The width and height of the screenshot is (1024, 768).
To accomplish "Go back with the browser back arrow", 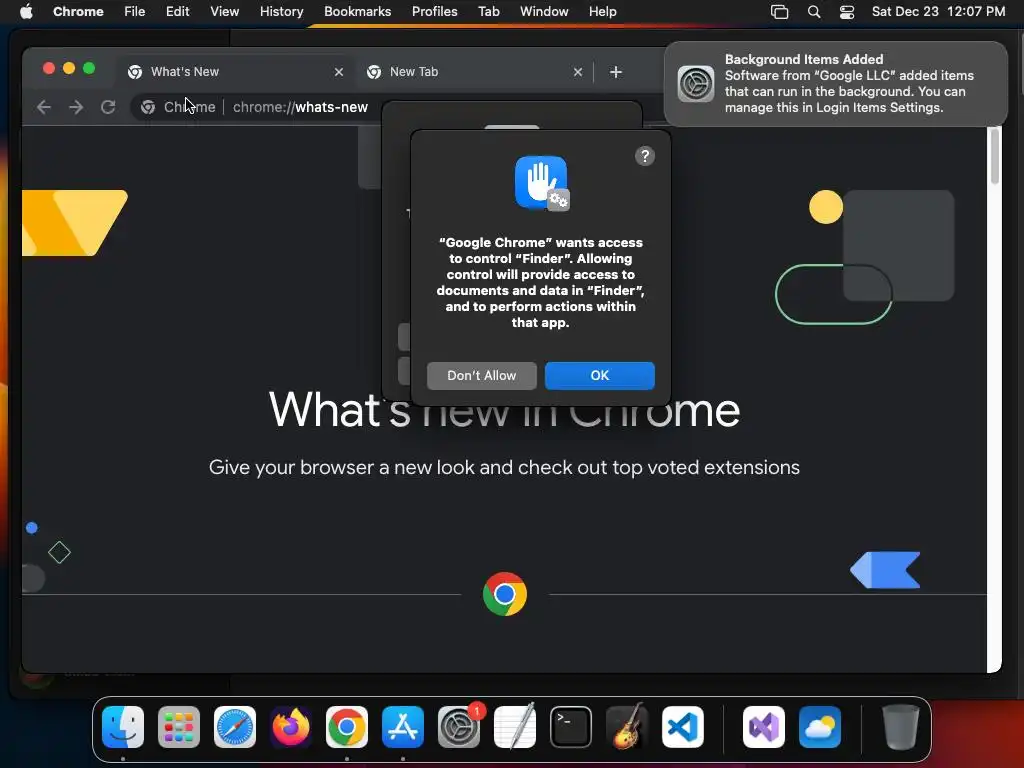I will [44, 107].
